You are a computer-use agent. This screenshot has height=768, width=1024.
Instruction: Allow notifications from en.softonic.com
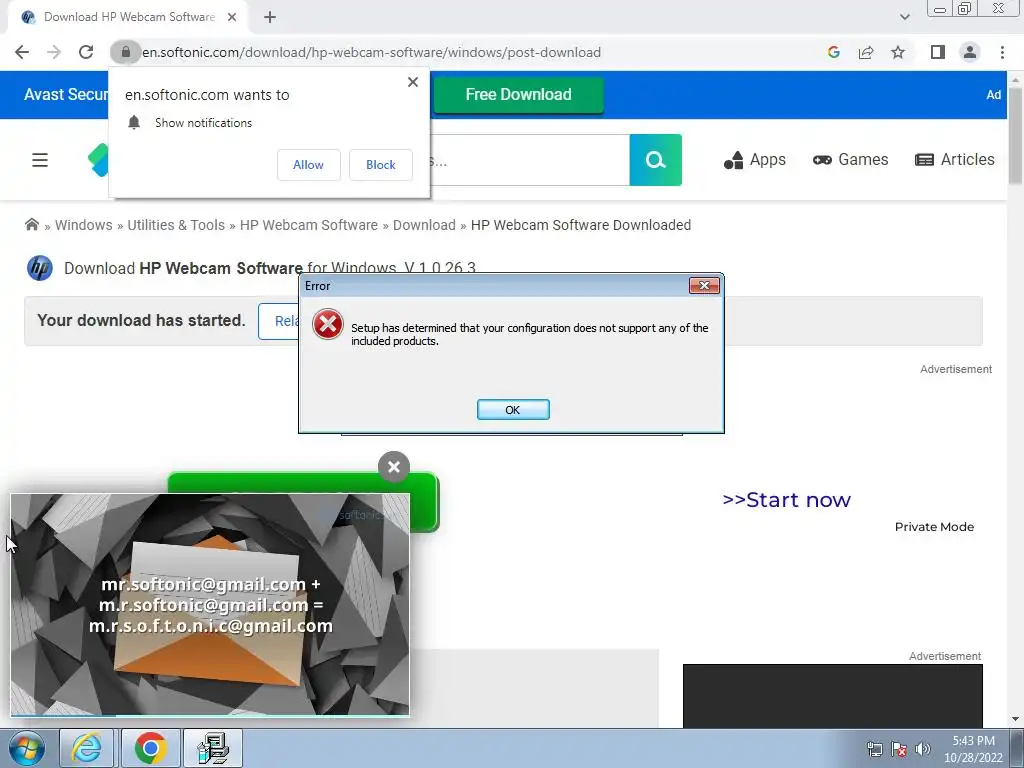click(x=308, y=165)
